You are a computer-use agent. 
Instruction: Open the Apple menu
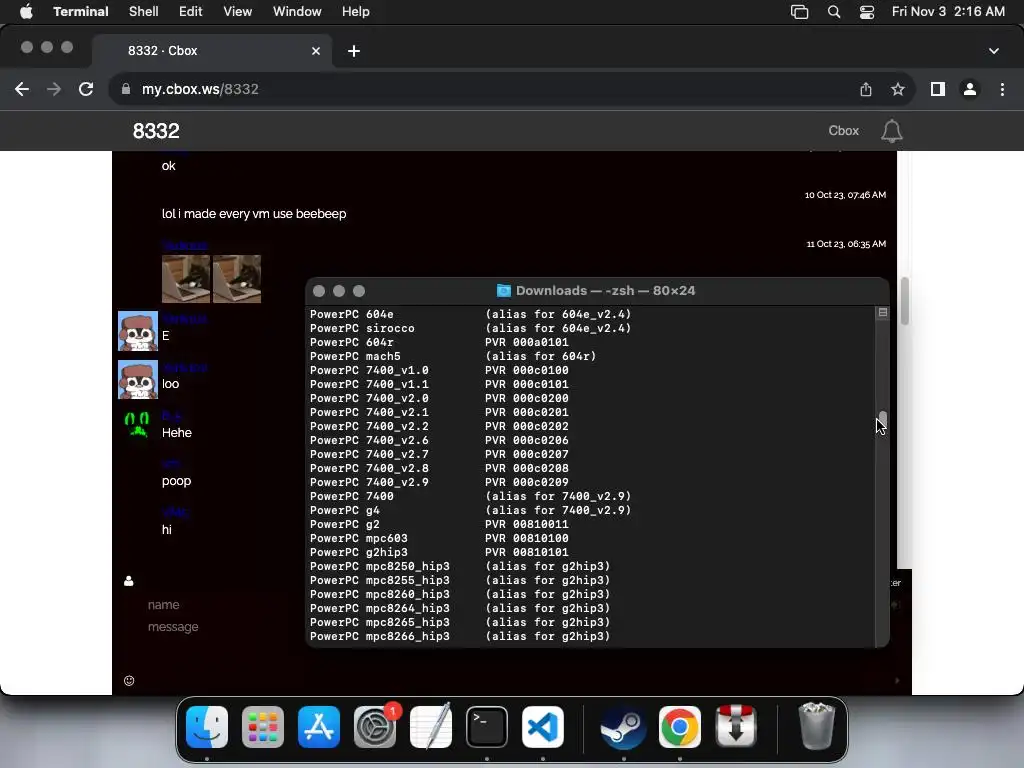click(26, 12)
